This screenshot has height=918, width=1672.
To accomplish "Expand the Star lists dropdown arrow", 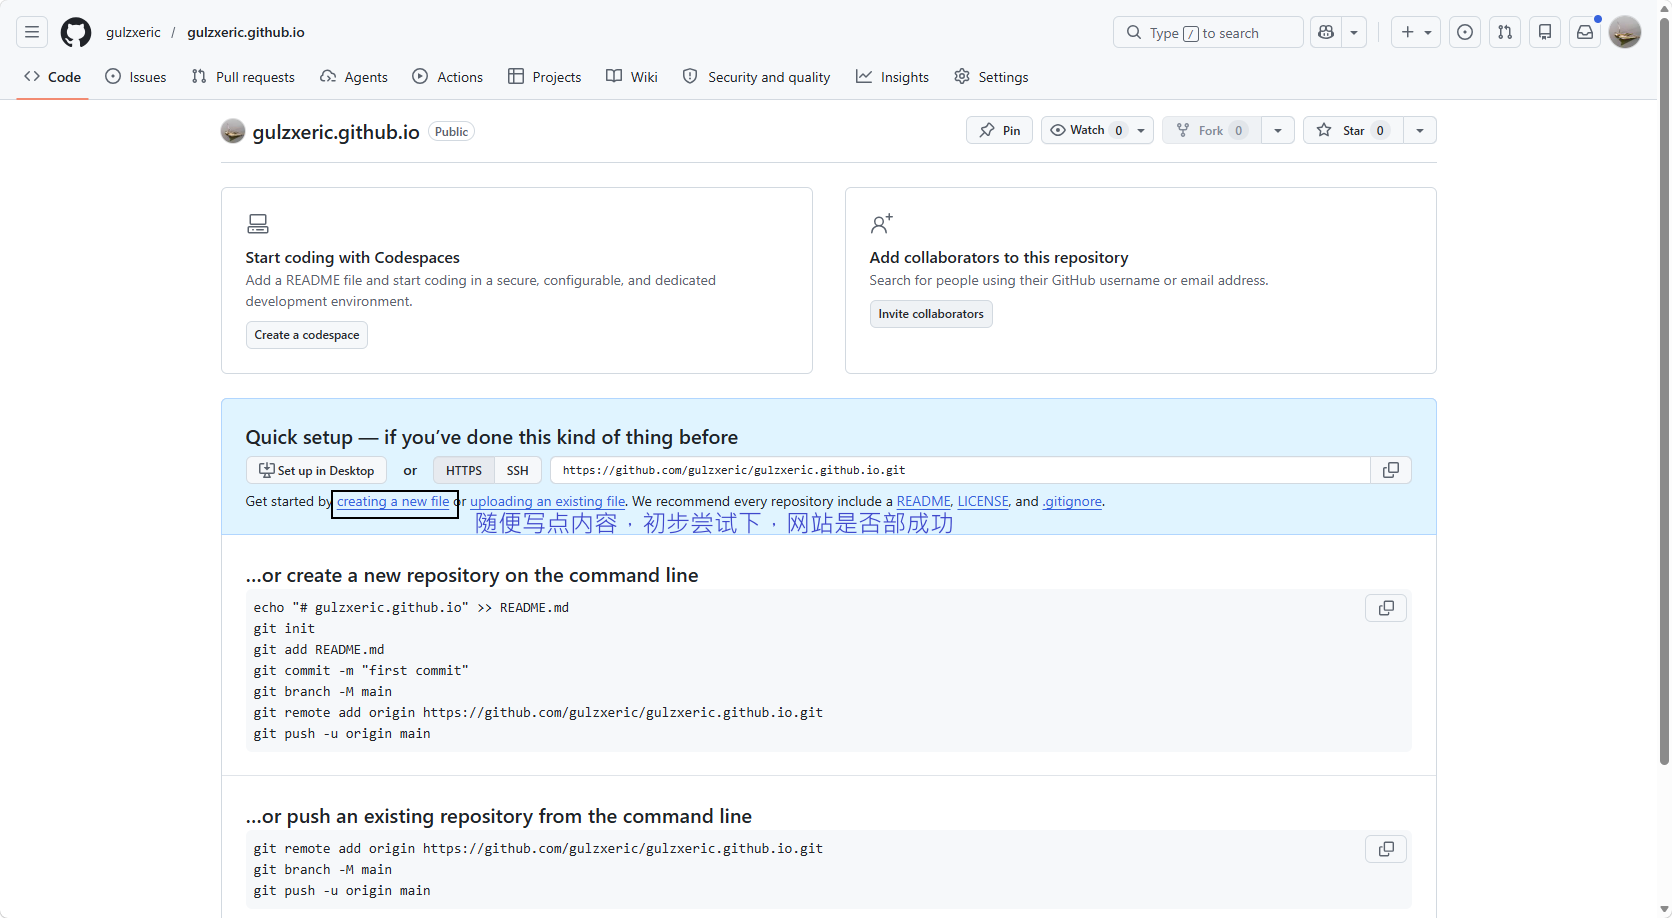I will pos(1420,130).
